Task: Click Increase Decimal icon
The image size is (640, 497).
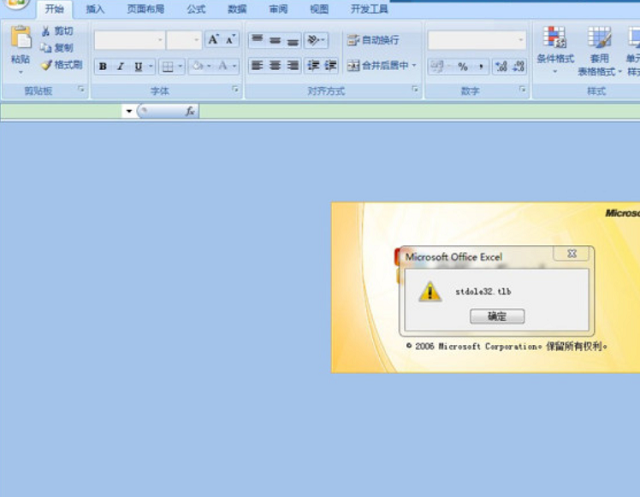Action: click(x=501, y=66)
